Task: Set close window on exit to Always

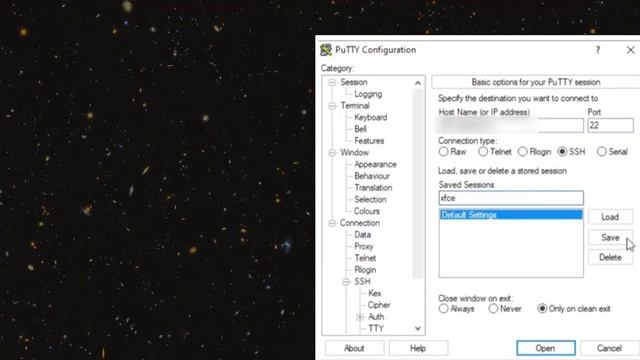Action: point(443,309)
